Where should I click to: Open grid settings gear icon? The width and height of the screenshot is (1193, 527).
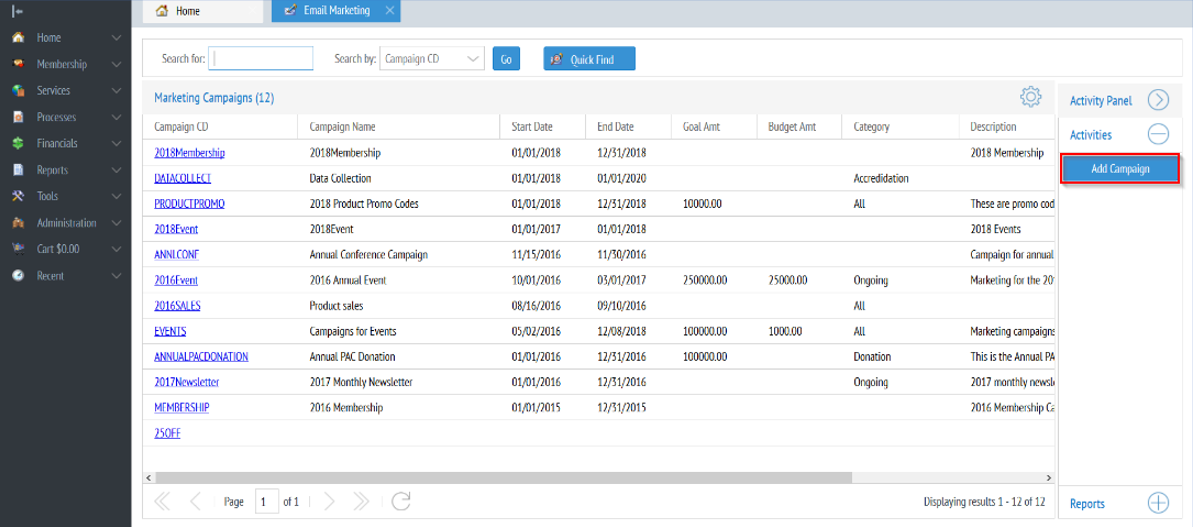click(x=1030, y=97)
